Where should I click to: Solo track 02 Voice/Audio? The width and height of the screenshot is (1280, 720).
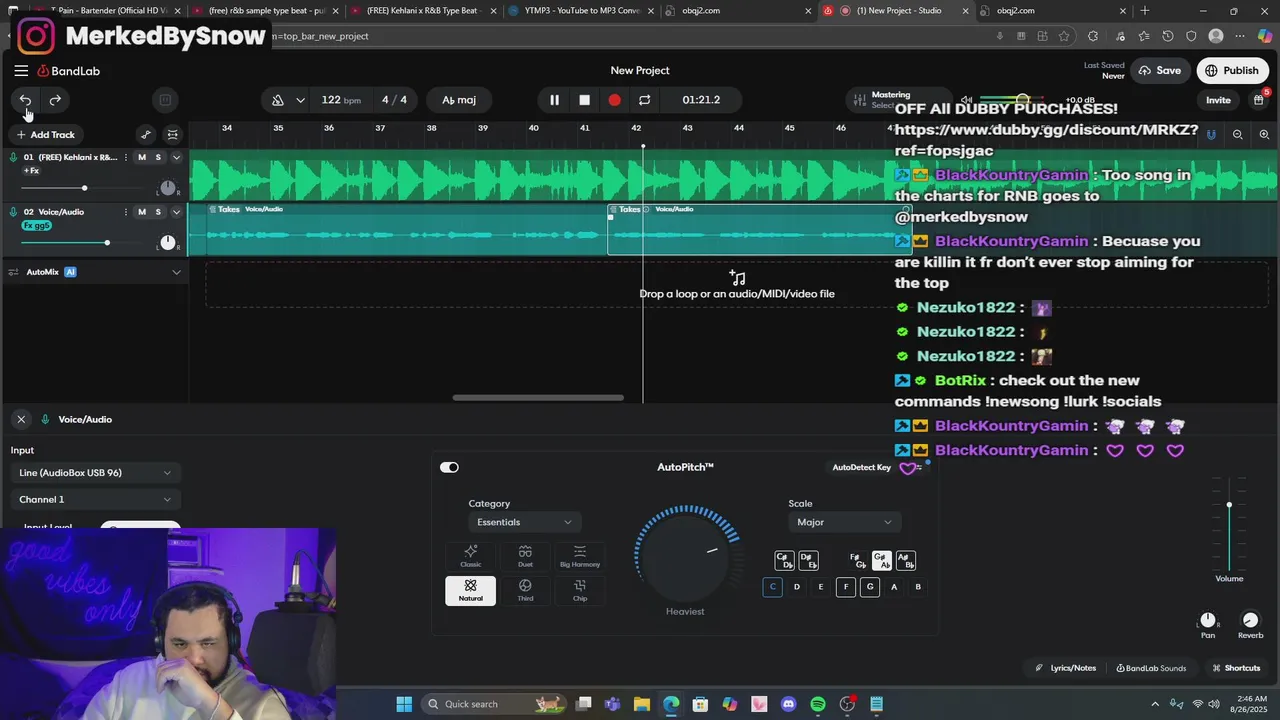tap(158, 212)
